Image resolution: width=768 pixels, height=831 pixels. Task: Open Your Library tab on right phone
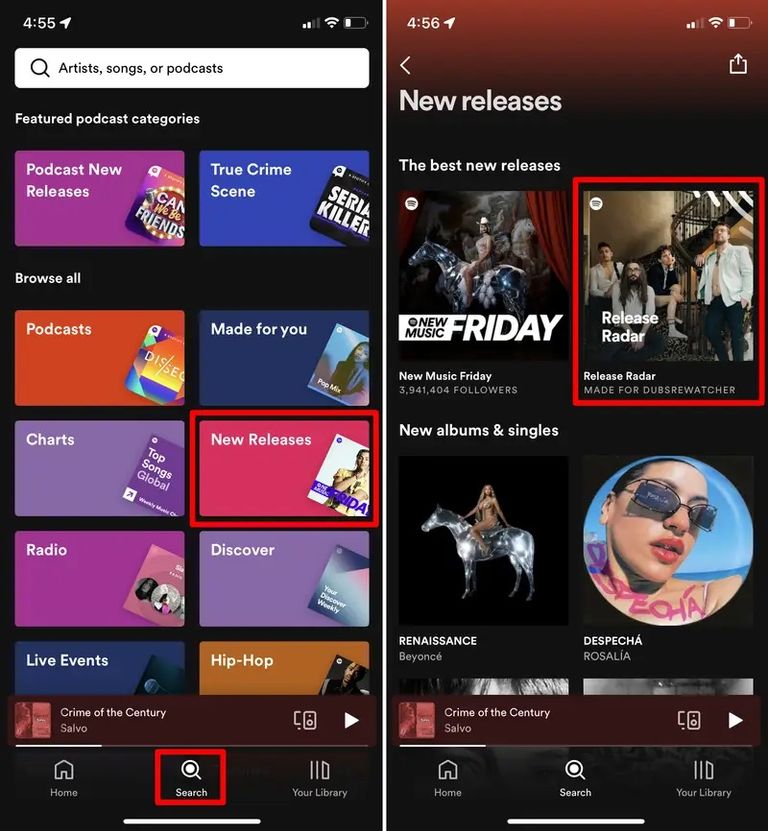[703, 778]
